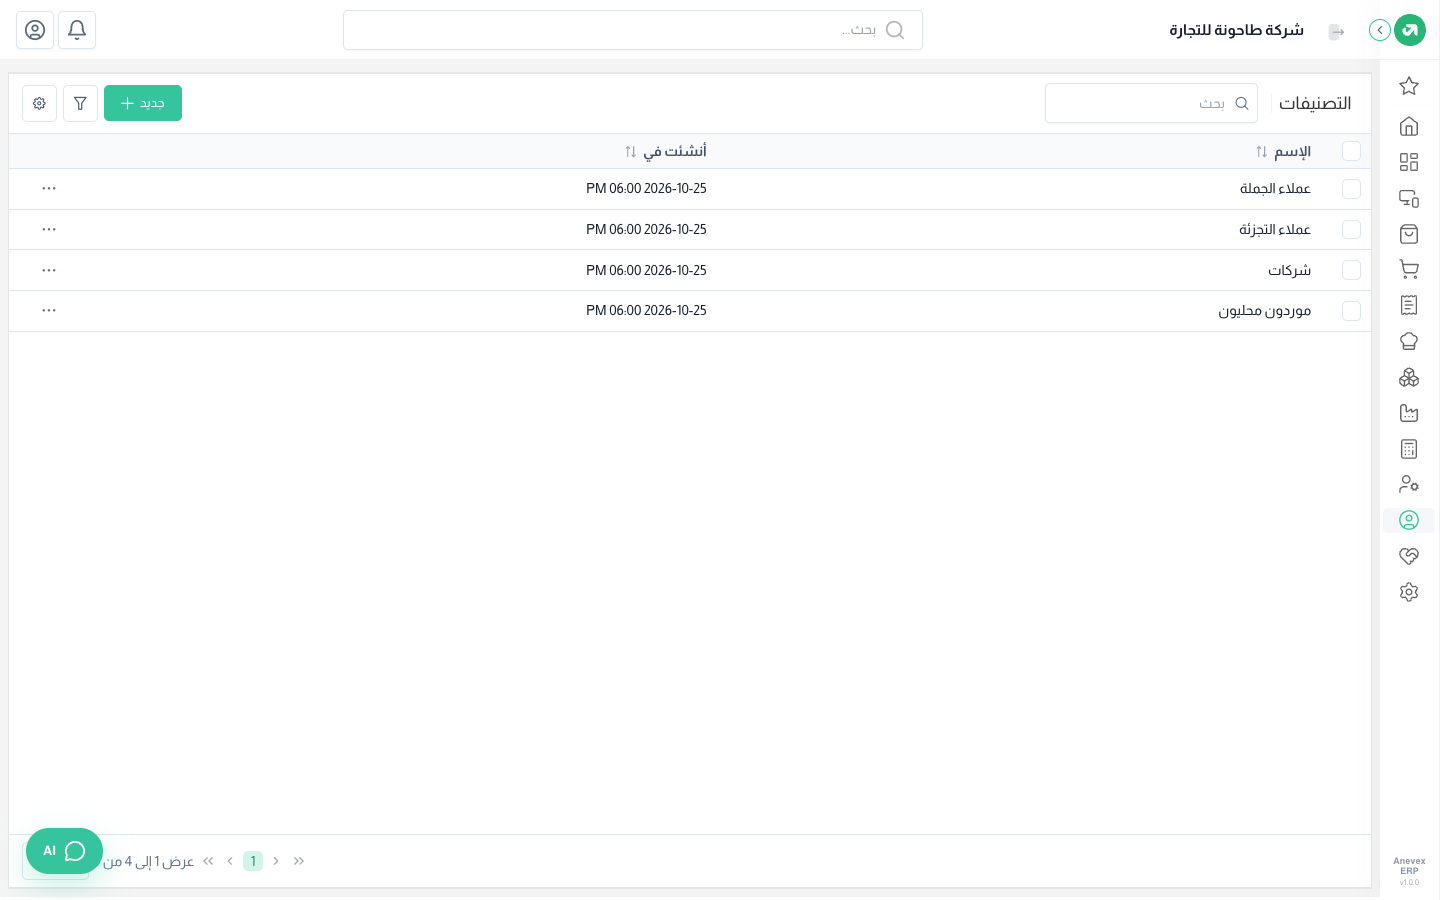Viewport: 1440px width, 900px height.
Task: Check the box for موردون محليون
Action: click(1351, 311)
